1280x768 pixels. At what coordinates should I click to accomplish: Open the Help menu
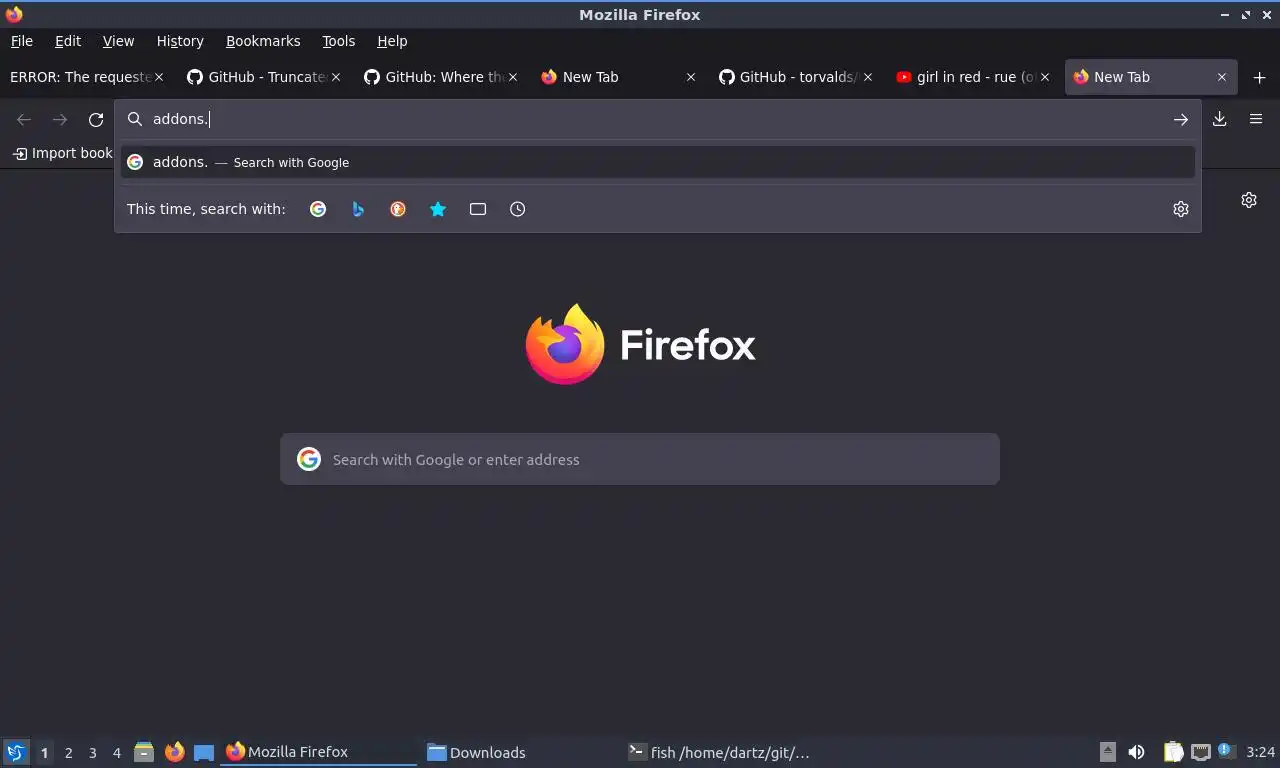(x=392, y=41)
